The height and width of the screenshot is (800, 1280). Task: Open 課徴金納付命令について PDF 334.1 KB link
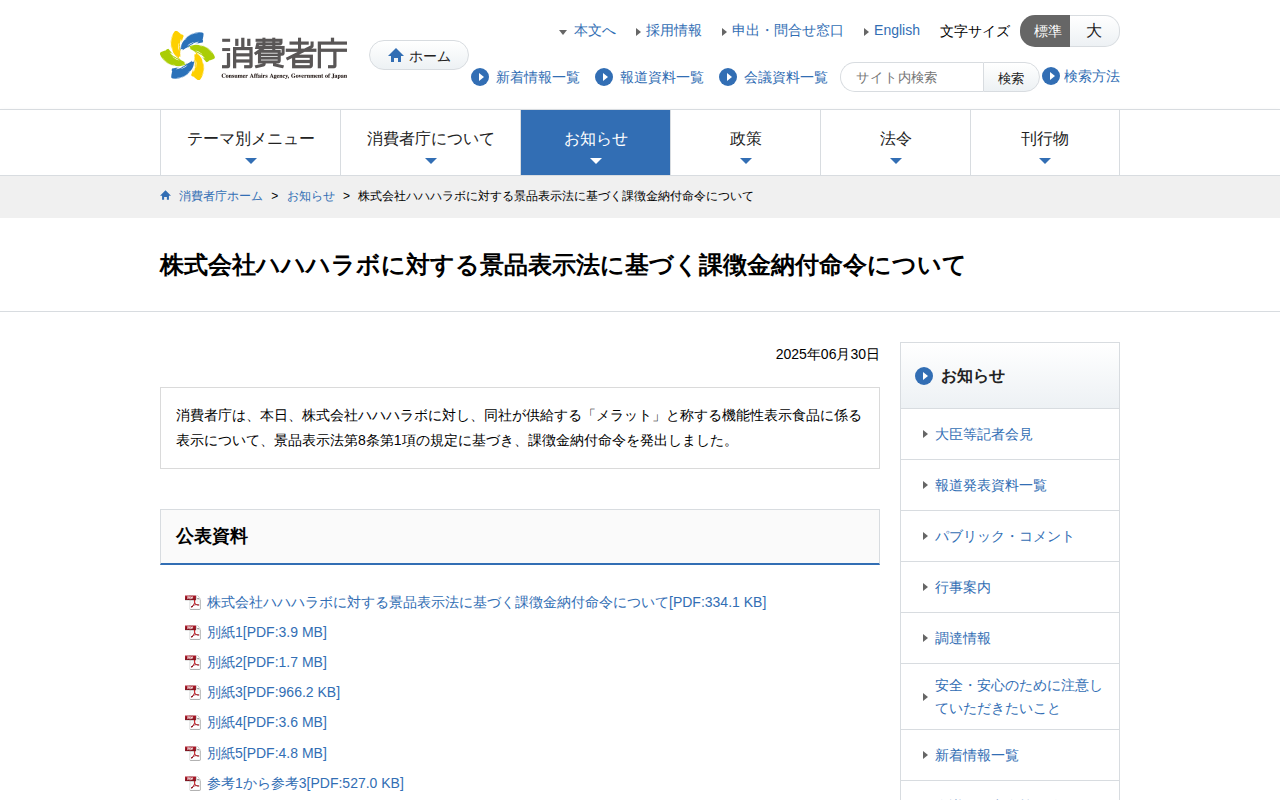tap(487, 602)
